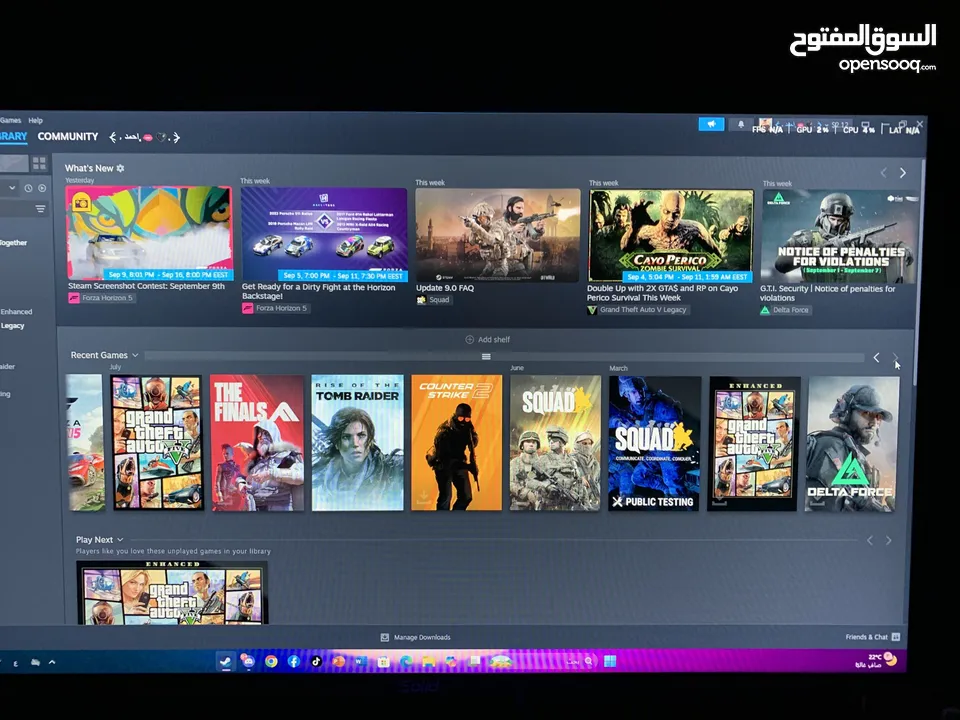Click the shelf drag handle icon
This screenshot has height=720, width=960.
(486, 356)
